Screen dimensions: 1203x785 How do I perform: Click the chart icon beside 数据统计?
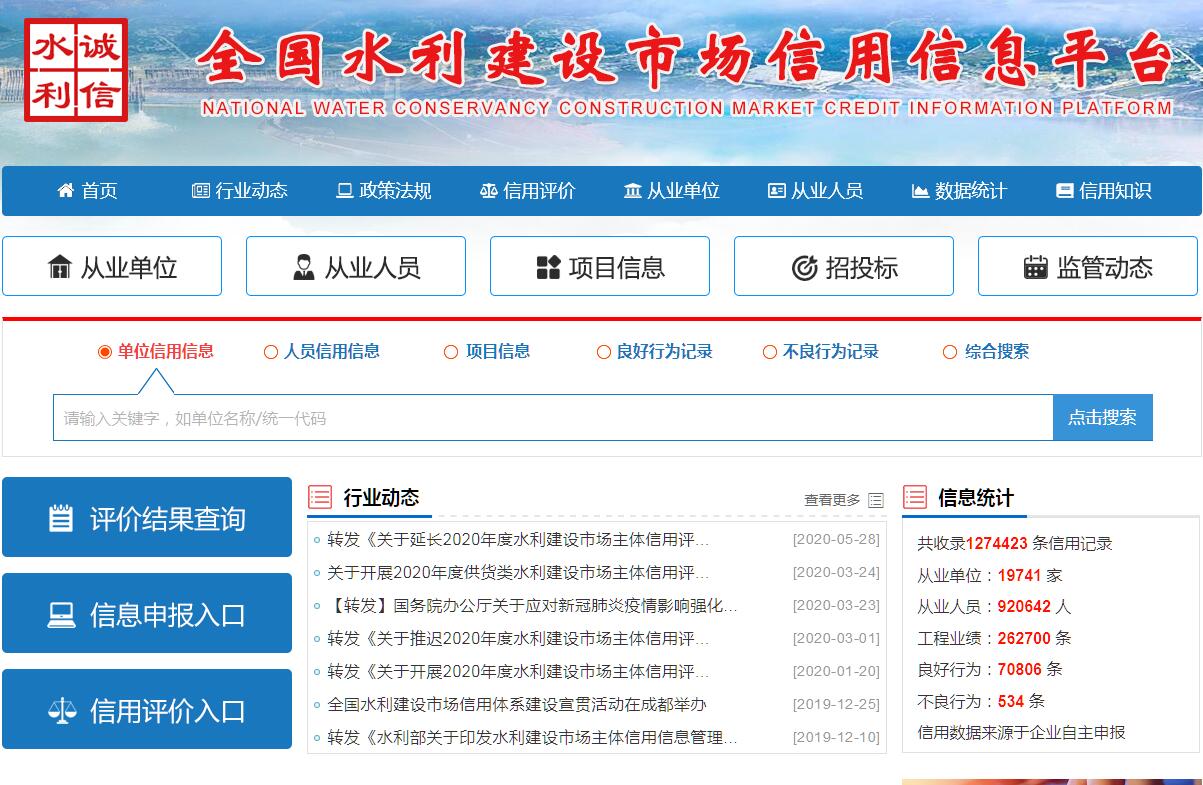tap(920, 190)
